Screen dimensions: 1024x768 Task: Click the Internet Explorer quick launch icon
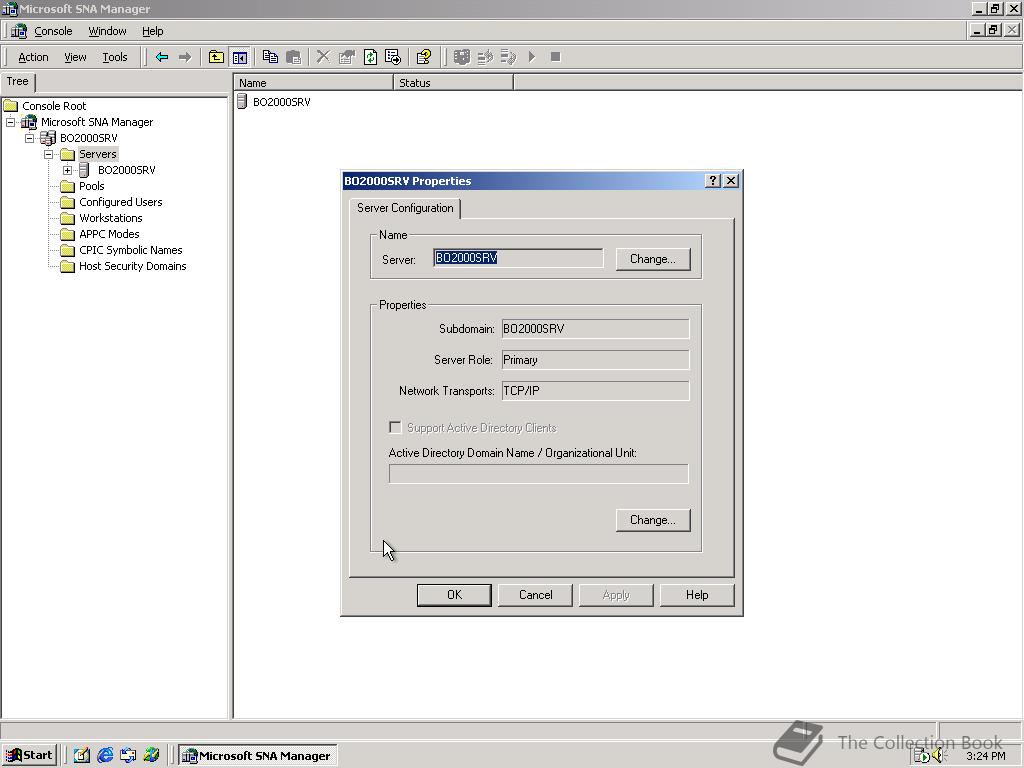(105, 755)
